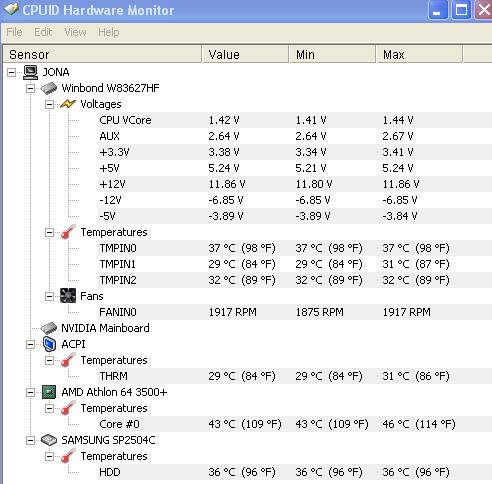This screenshot has height=484, width=492.
Task: Select the Winbond W83627HF chip icon
Action: (49, 88)
